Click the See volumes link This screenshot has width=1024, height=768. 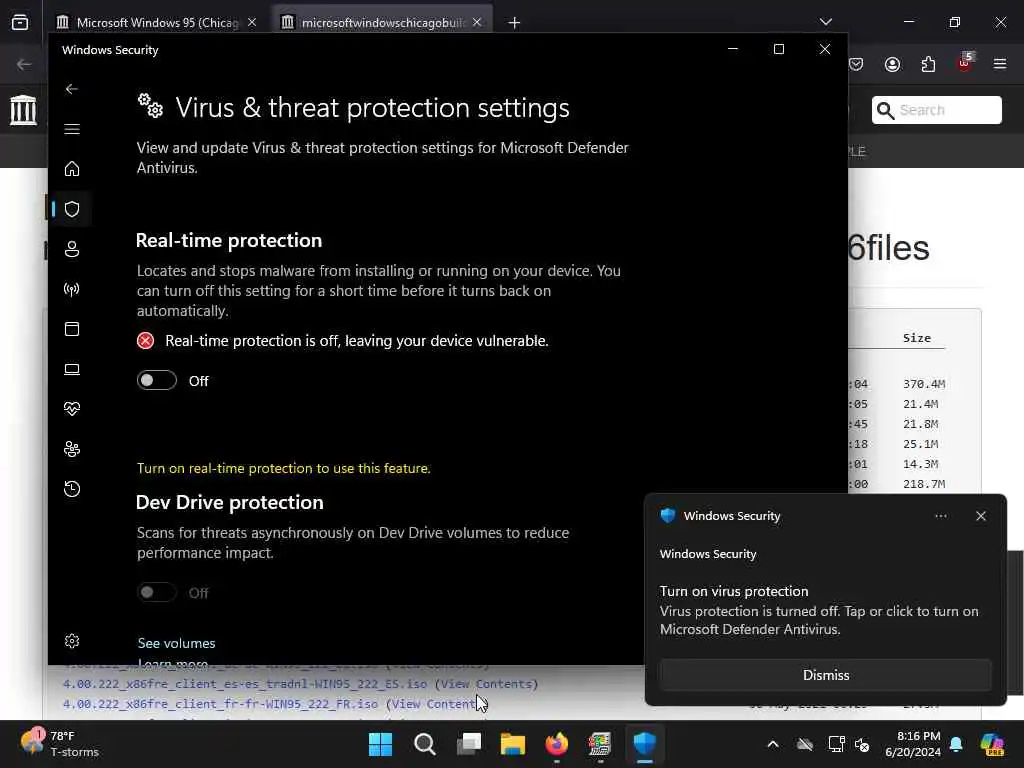coord(176,643)
